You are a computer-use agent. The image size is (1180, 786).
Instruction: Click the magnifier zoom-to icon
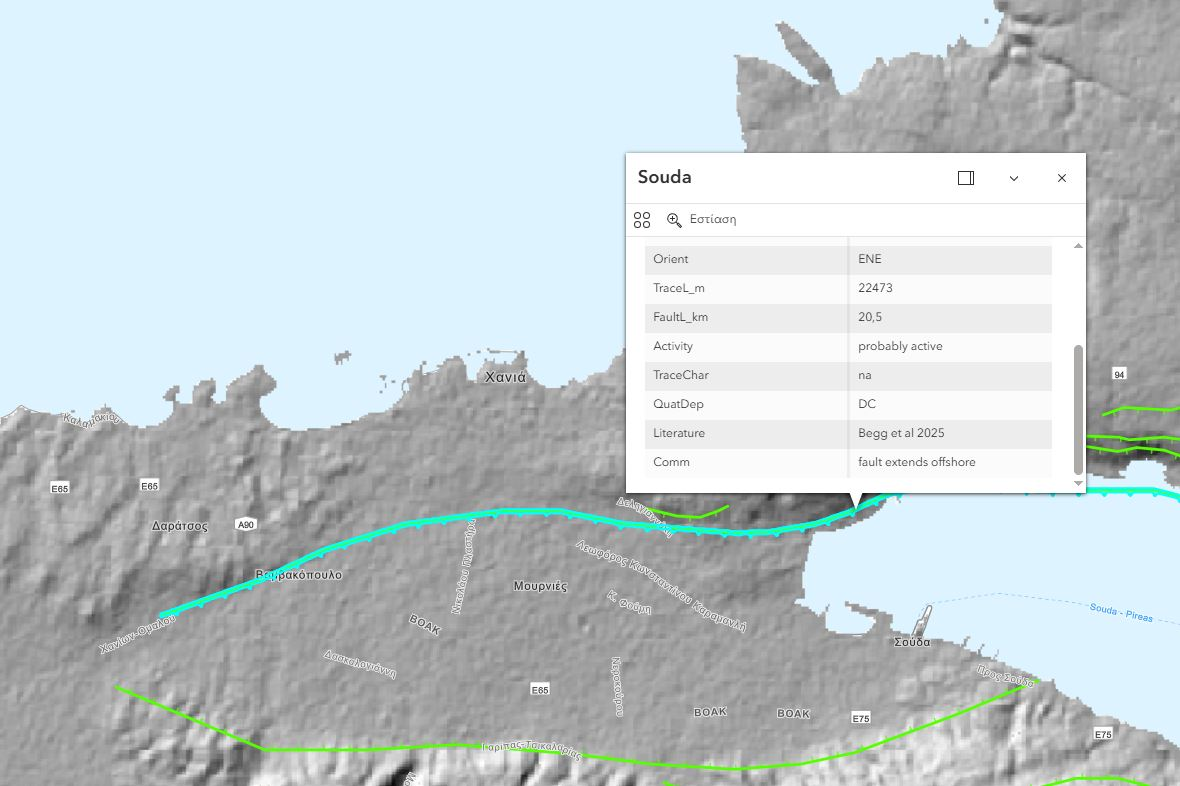675,220
